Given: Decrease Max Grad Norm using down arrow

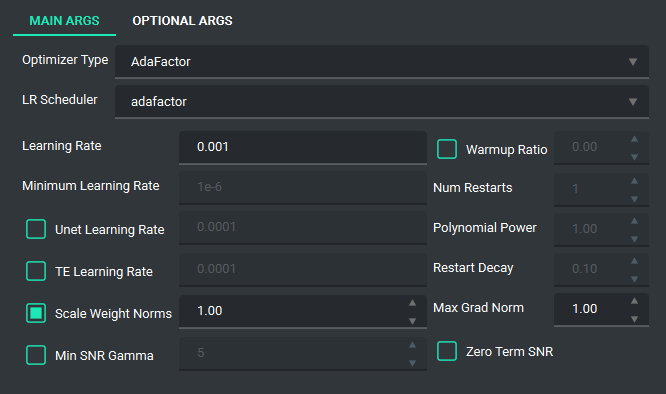Looking at the screenshot, I should click(634, 319).
